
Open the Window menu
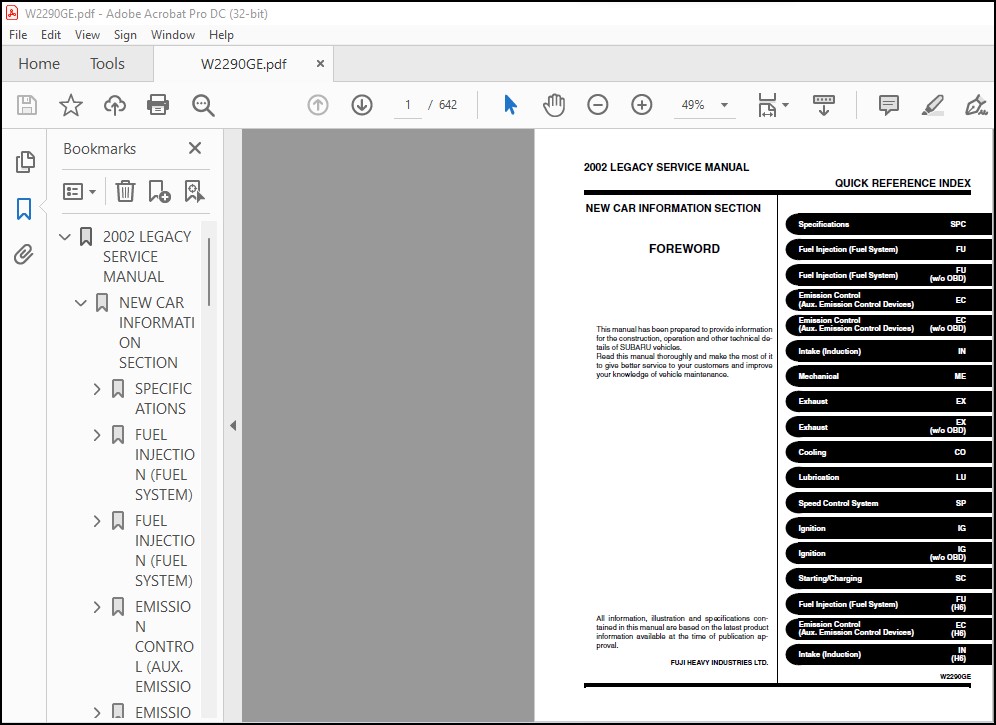point(173,35)
